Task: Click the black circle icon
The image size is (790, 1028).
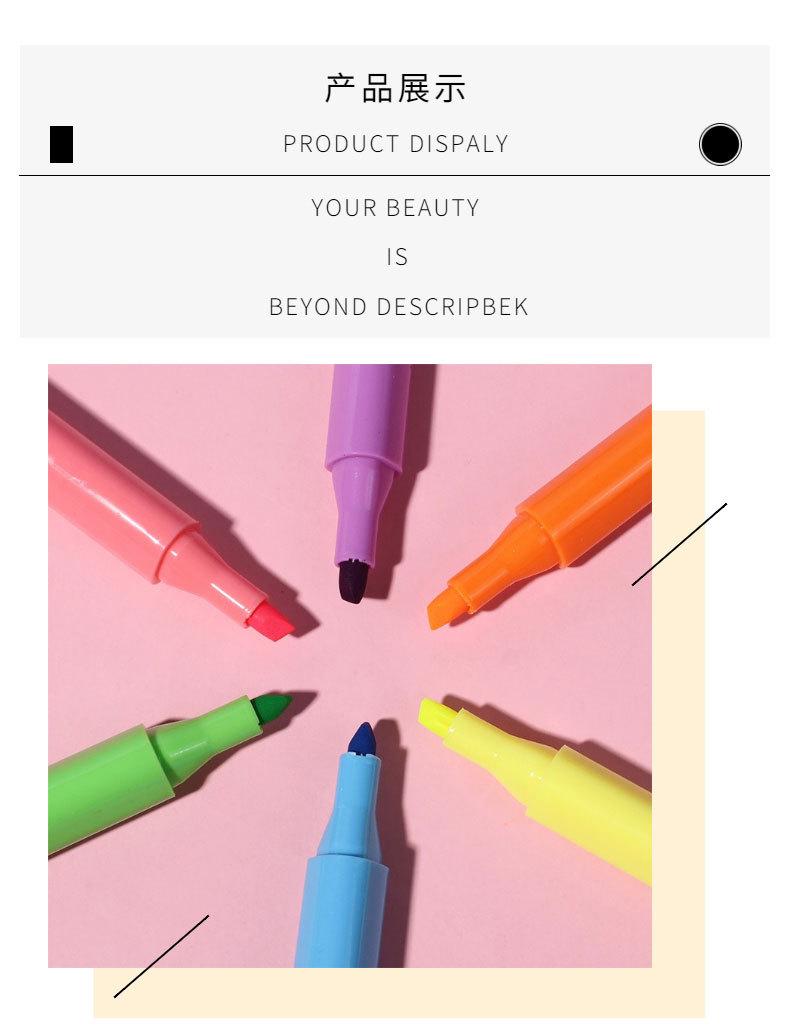Action: [720, 144]
